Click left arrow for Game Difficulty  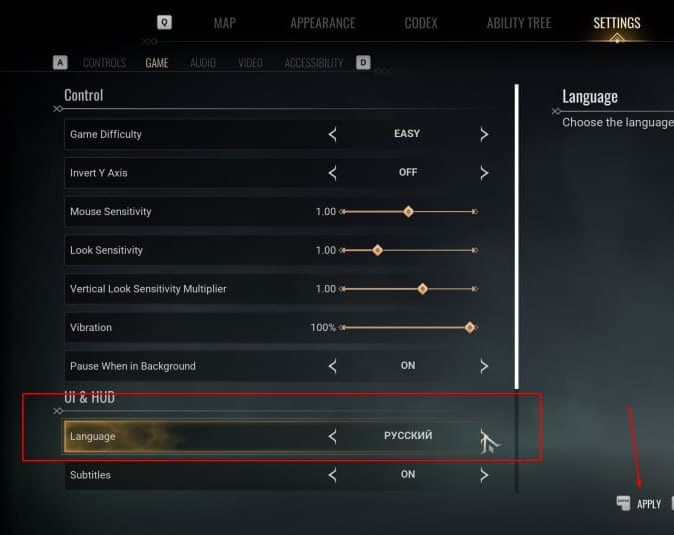click(332, 135)
